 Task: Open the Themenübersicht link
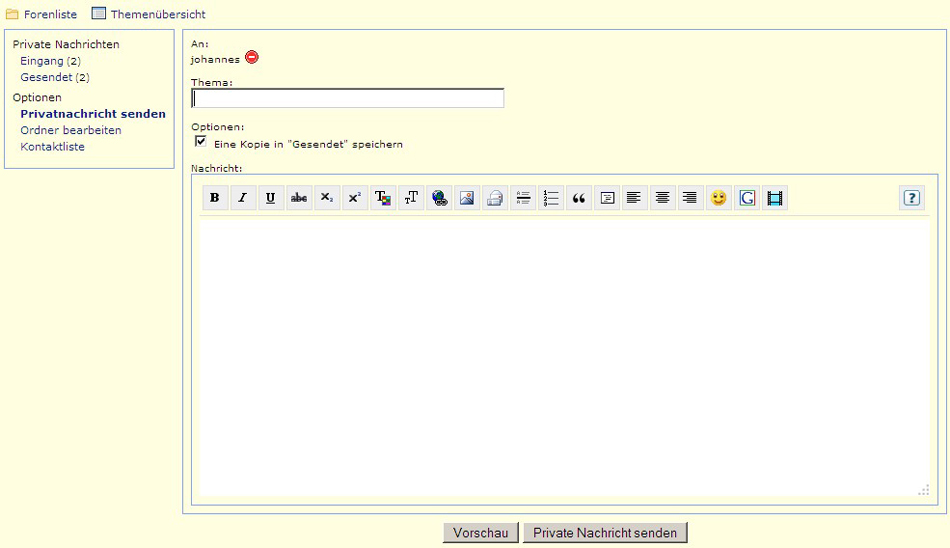158,14
